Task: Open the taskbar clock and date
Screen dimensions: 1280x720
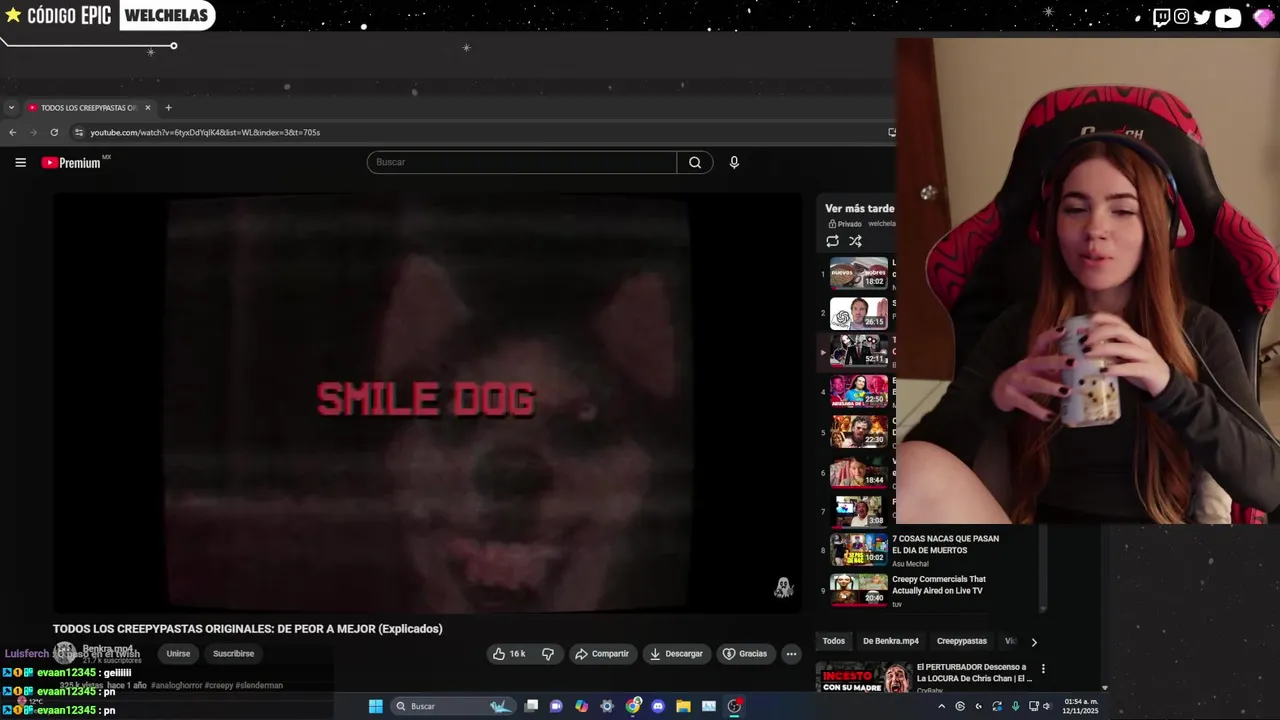Action: 1081,706
